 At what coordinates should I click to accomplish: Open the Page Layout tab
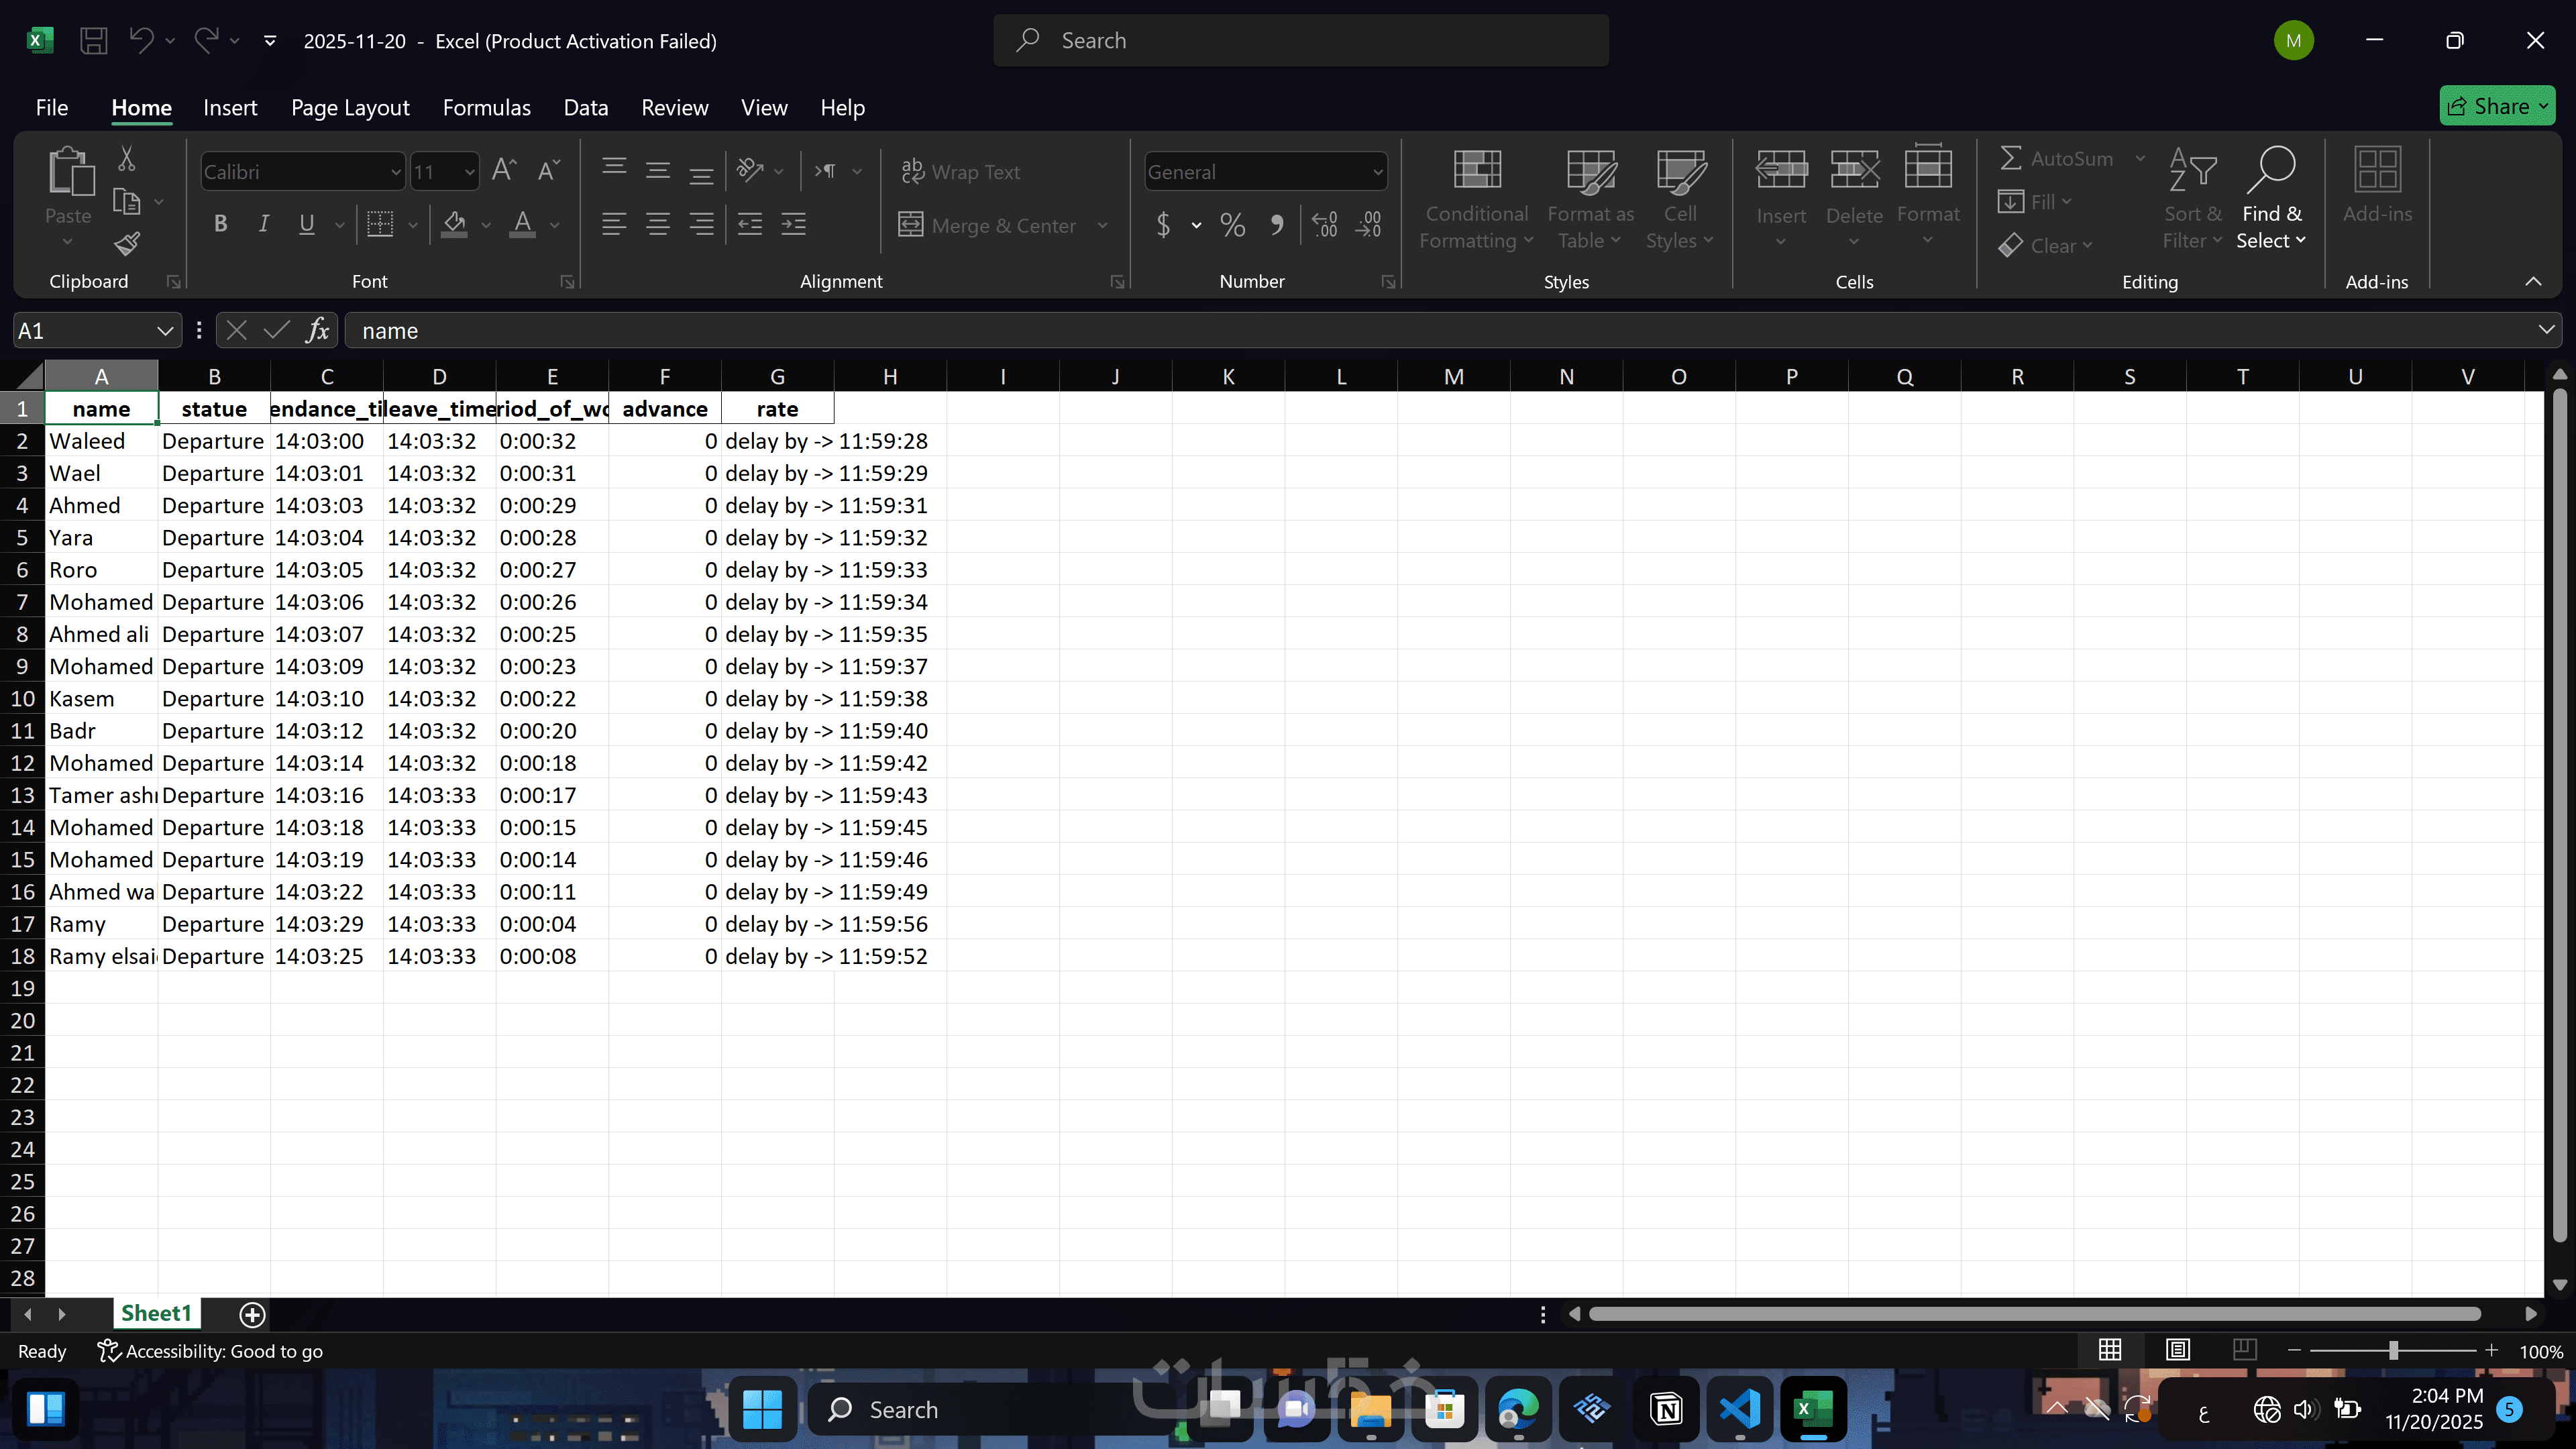[350, 107]
